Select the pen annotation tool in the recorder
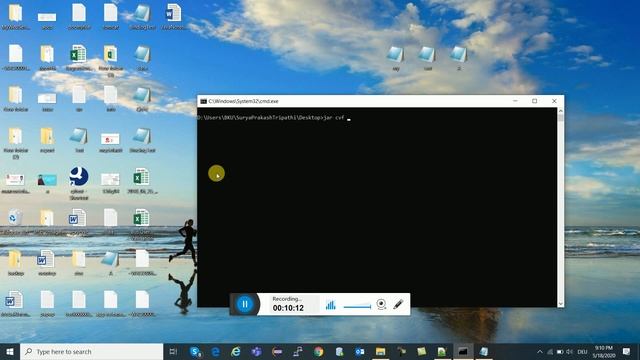640x360 pixels. click(398, 304)
